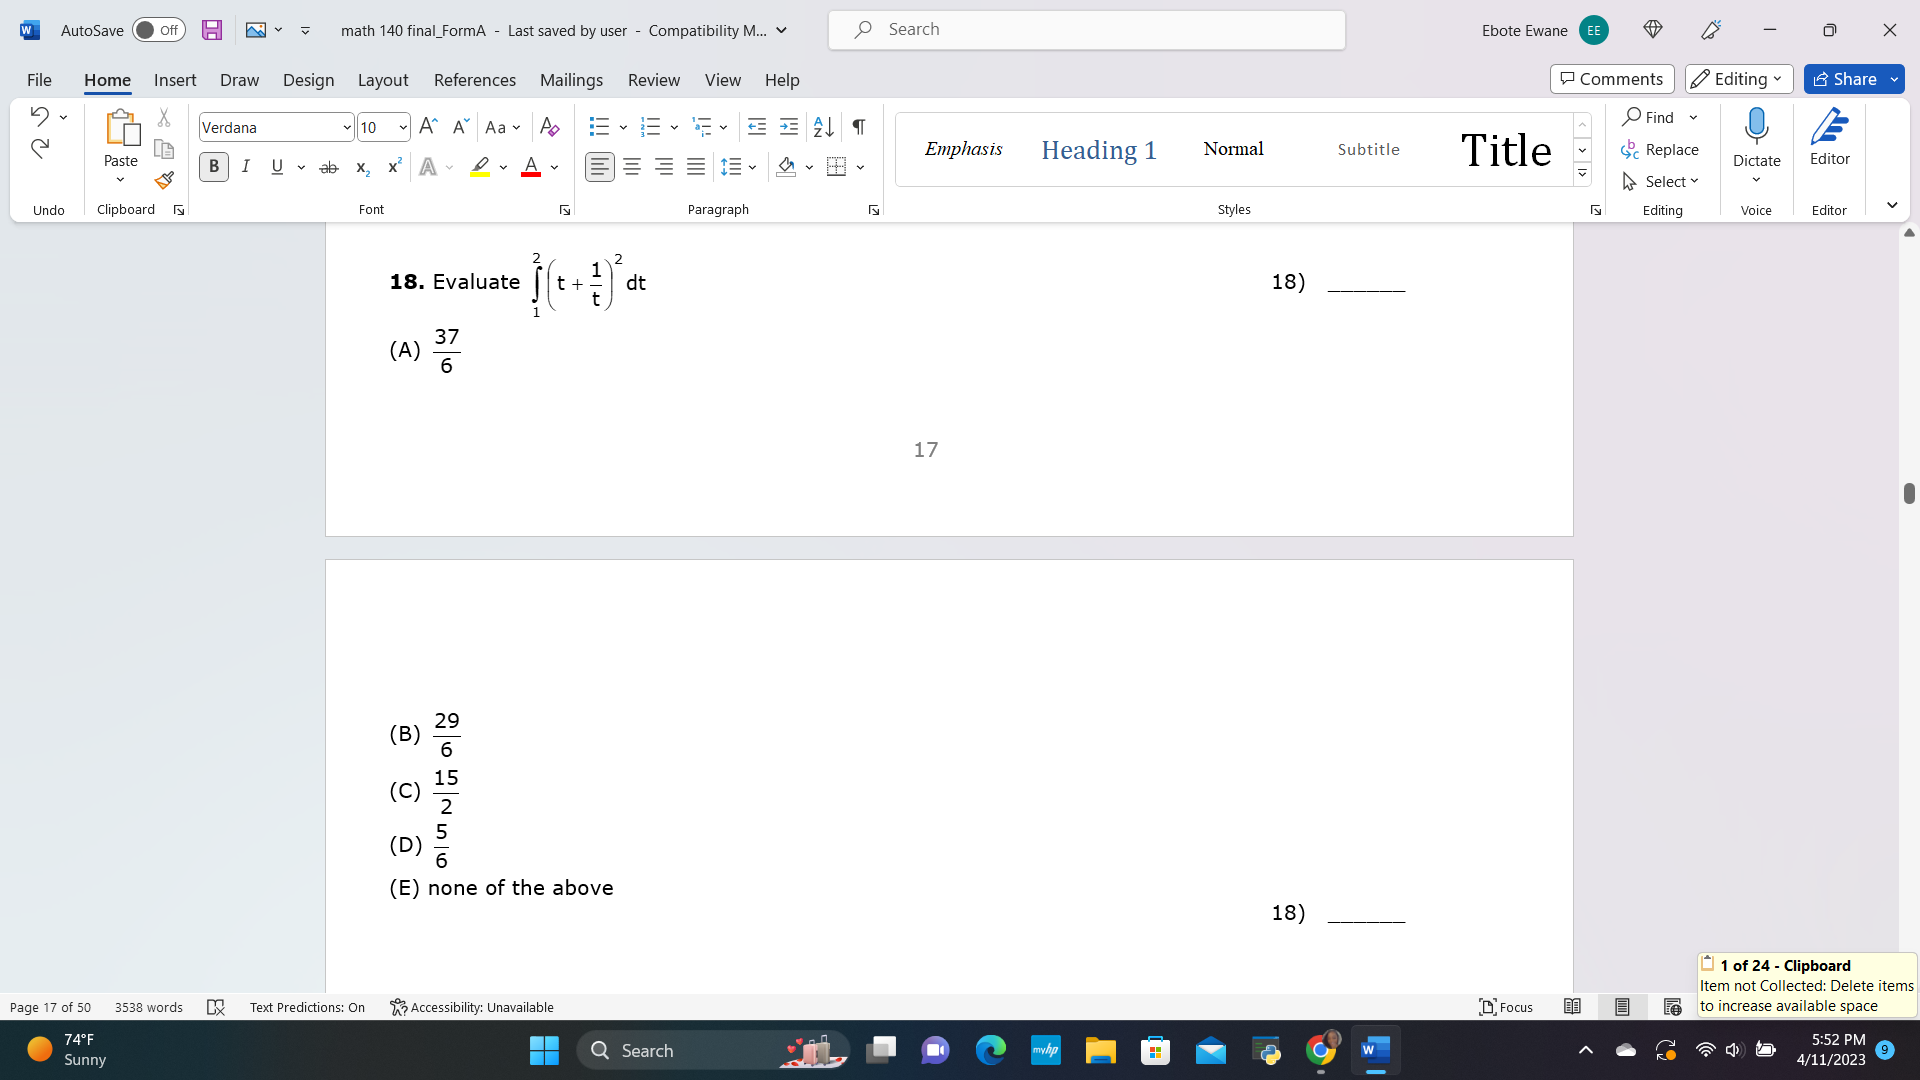Image resolution: width=1920 pixels, height=1080 pixels.
Task: Enable Focus mode from status bar
Action: [x=1505, y=1007]
